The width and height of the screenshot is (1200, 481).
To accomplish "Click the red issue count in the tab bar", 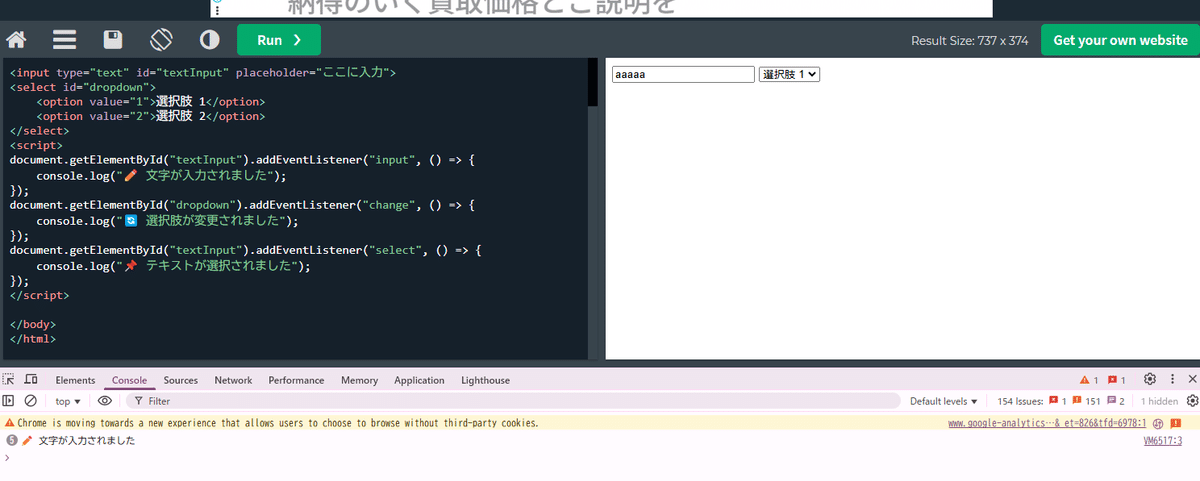I will click(x=1116, y=380).
